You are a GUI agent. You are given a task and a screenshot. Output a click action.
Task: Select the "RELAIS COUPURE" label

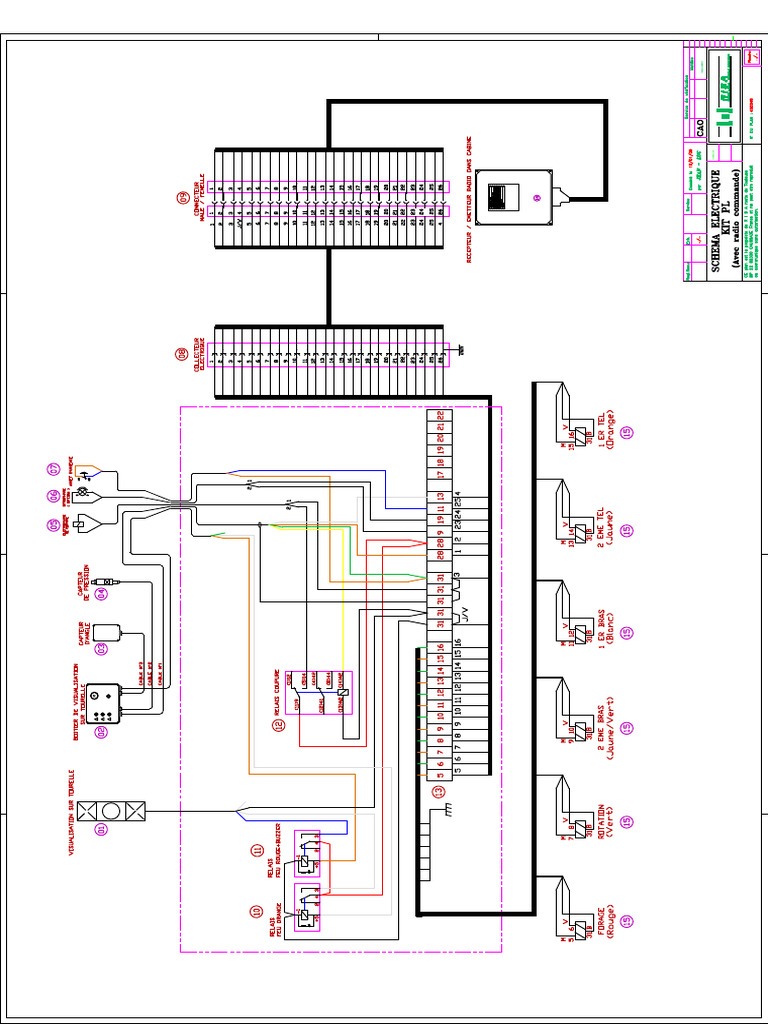coord(277,692)
